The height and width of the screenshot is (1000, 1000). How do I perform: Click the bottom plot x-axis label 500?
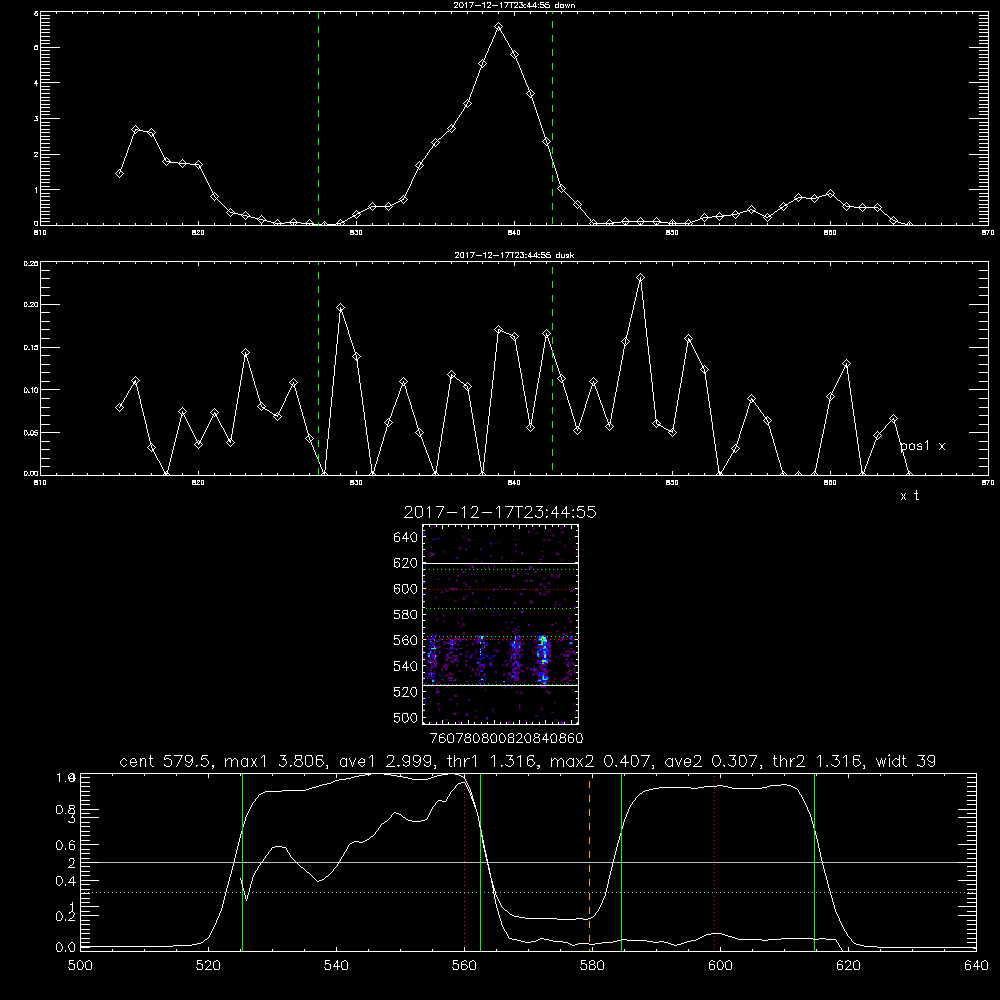[x=80, y=966]
